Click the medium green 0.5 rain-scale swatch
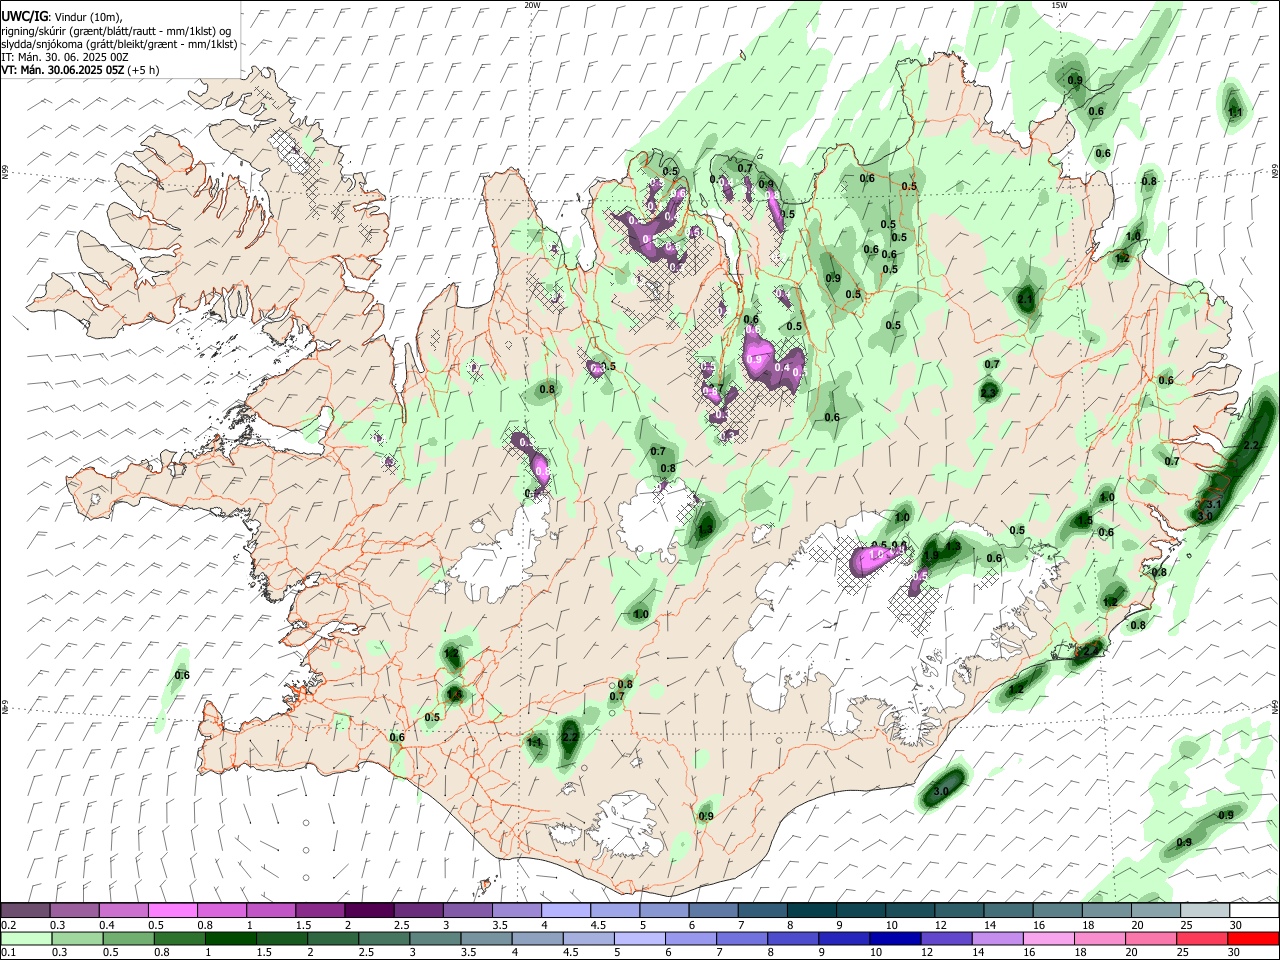 click(x=128, y=939)
